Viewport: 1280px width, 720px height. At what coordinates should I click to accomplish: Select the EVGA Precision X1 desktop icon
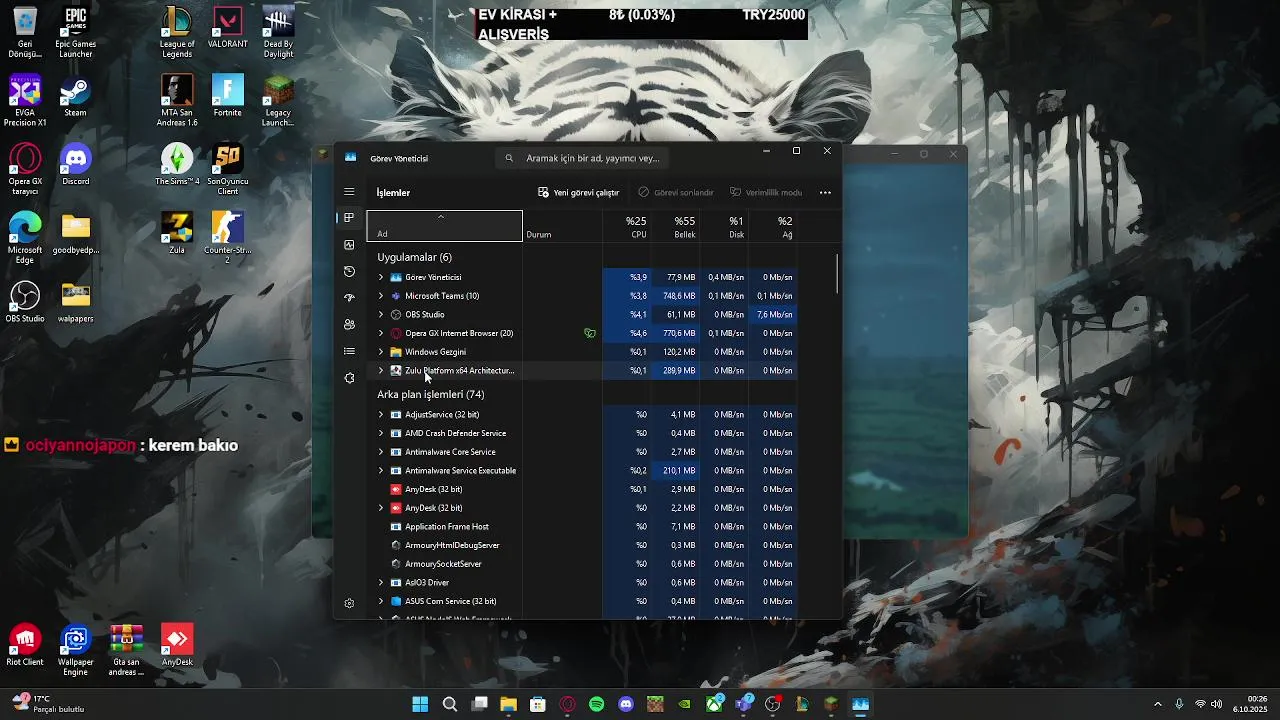pyautogui.click(x=25, y=101)
